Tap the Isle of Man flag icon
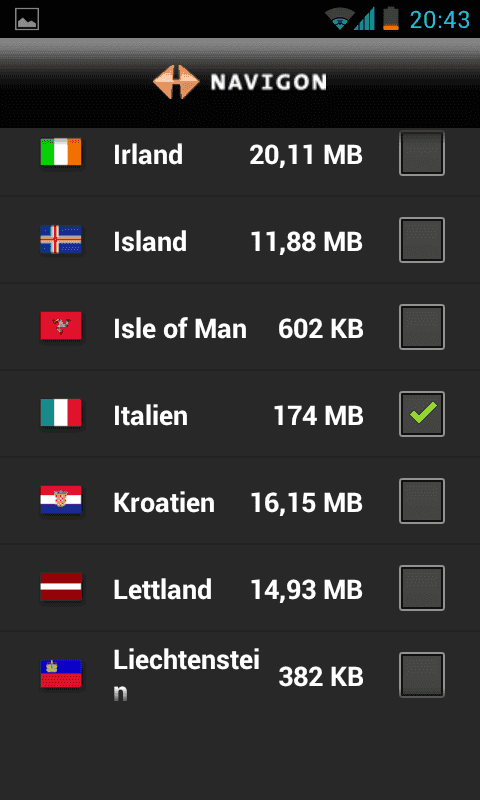480x800 pixels. 61,326
